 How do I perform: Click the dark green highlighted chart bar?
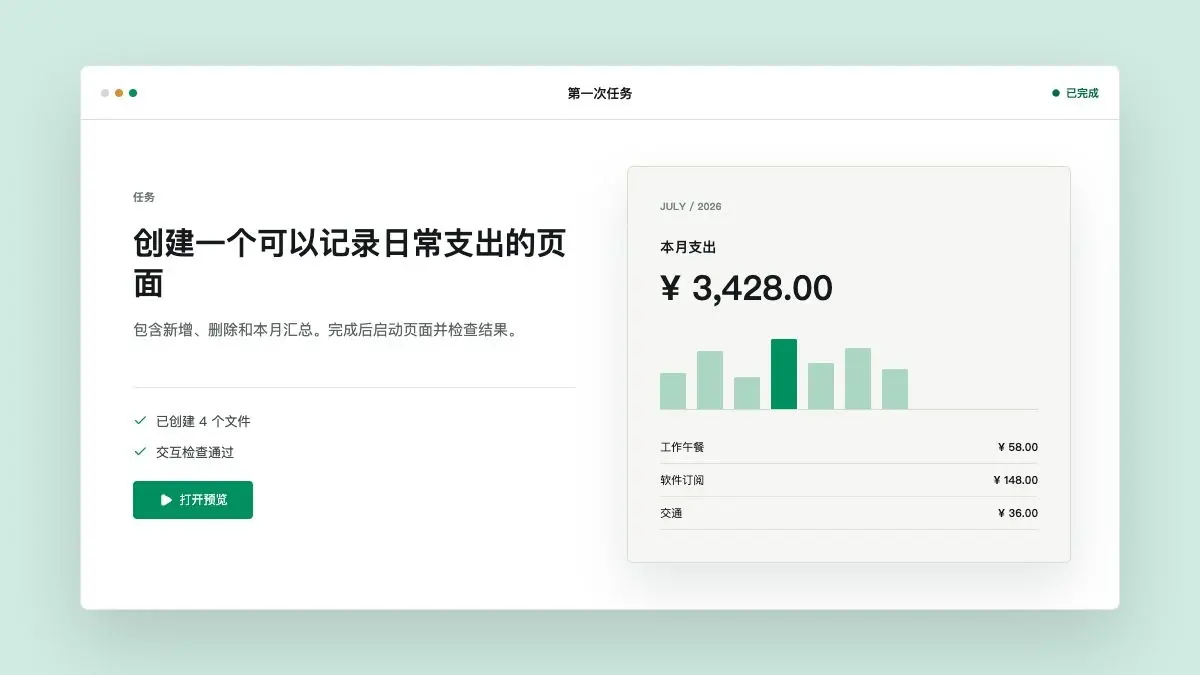click(784, 374)
